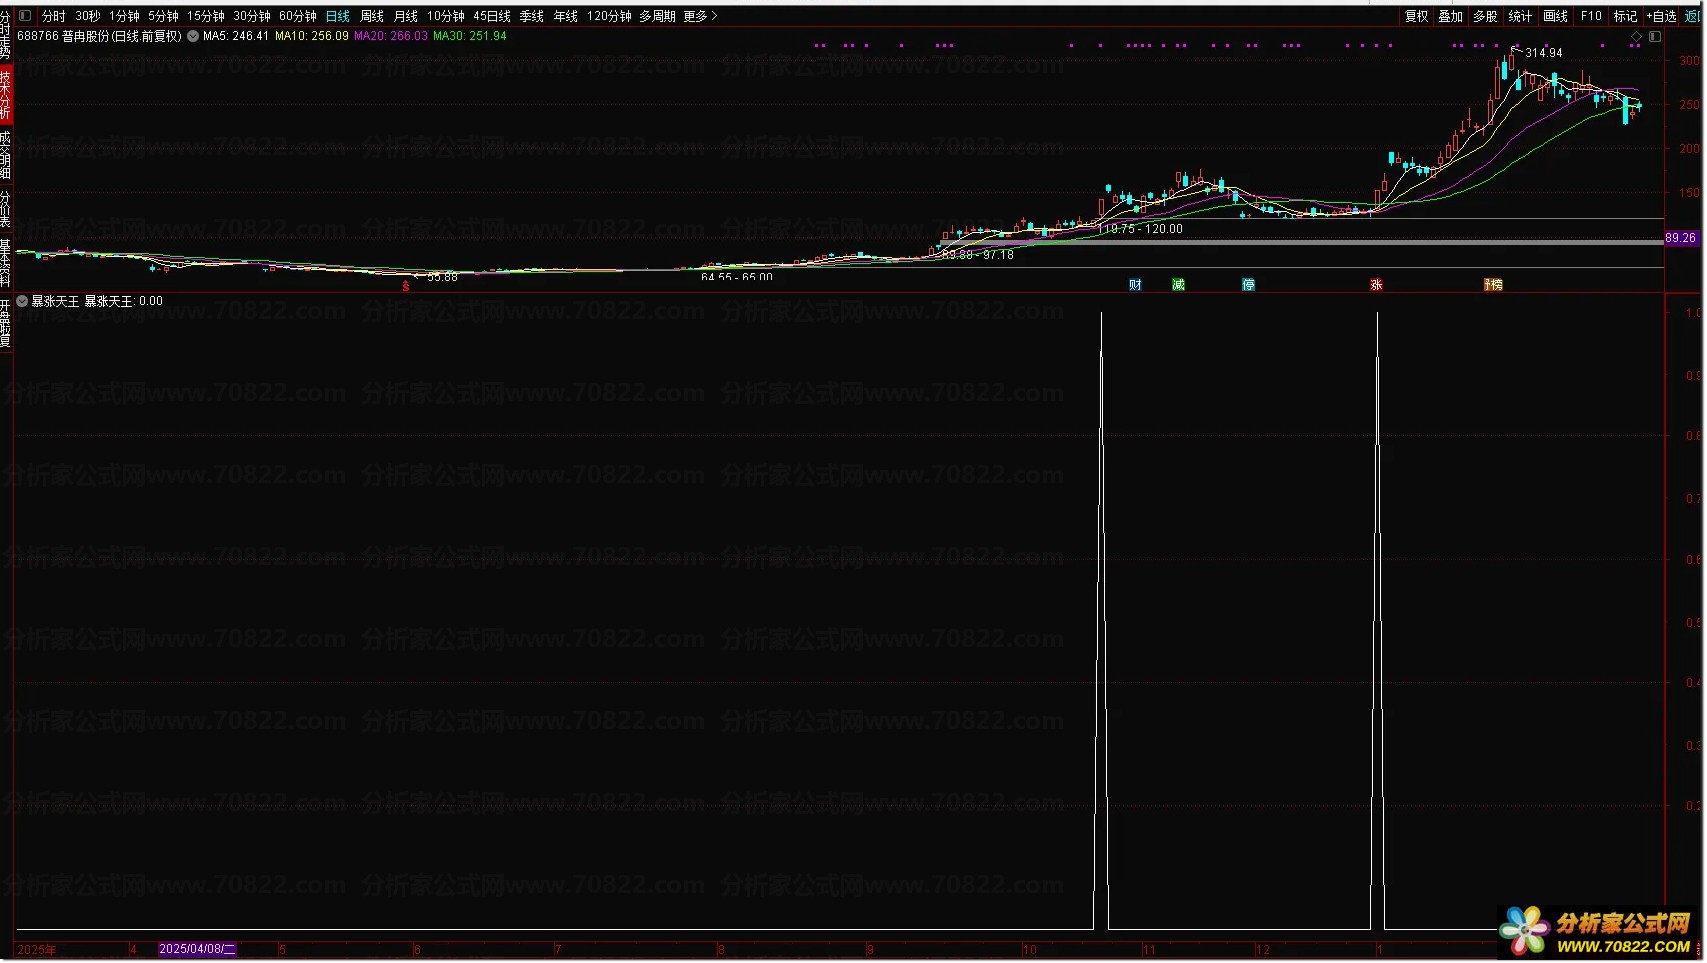Viewport: 1707px width, 963px height.
Task: Select the 120分钟 period
Action: point(609,16)
